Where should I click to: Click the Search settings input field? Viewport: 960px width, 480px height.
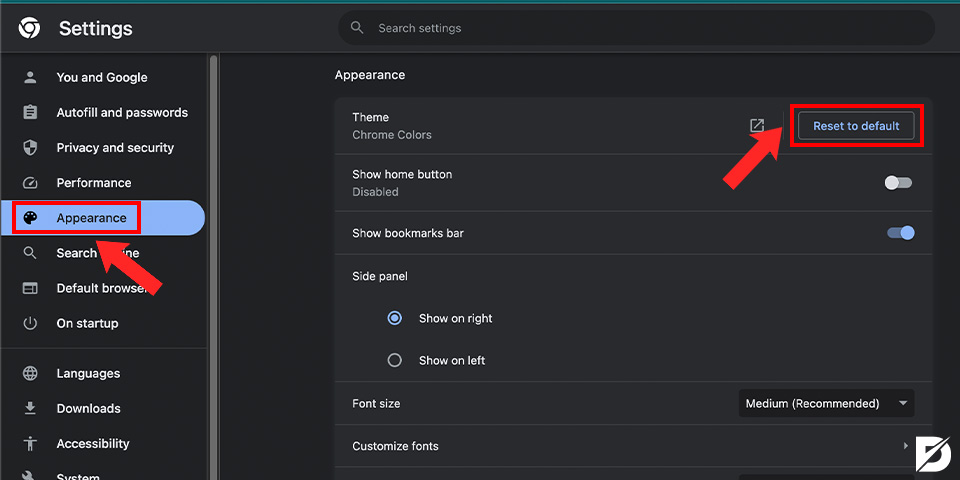click(636, 28)
